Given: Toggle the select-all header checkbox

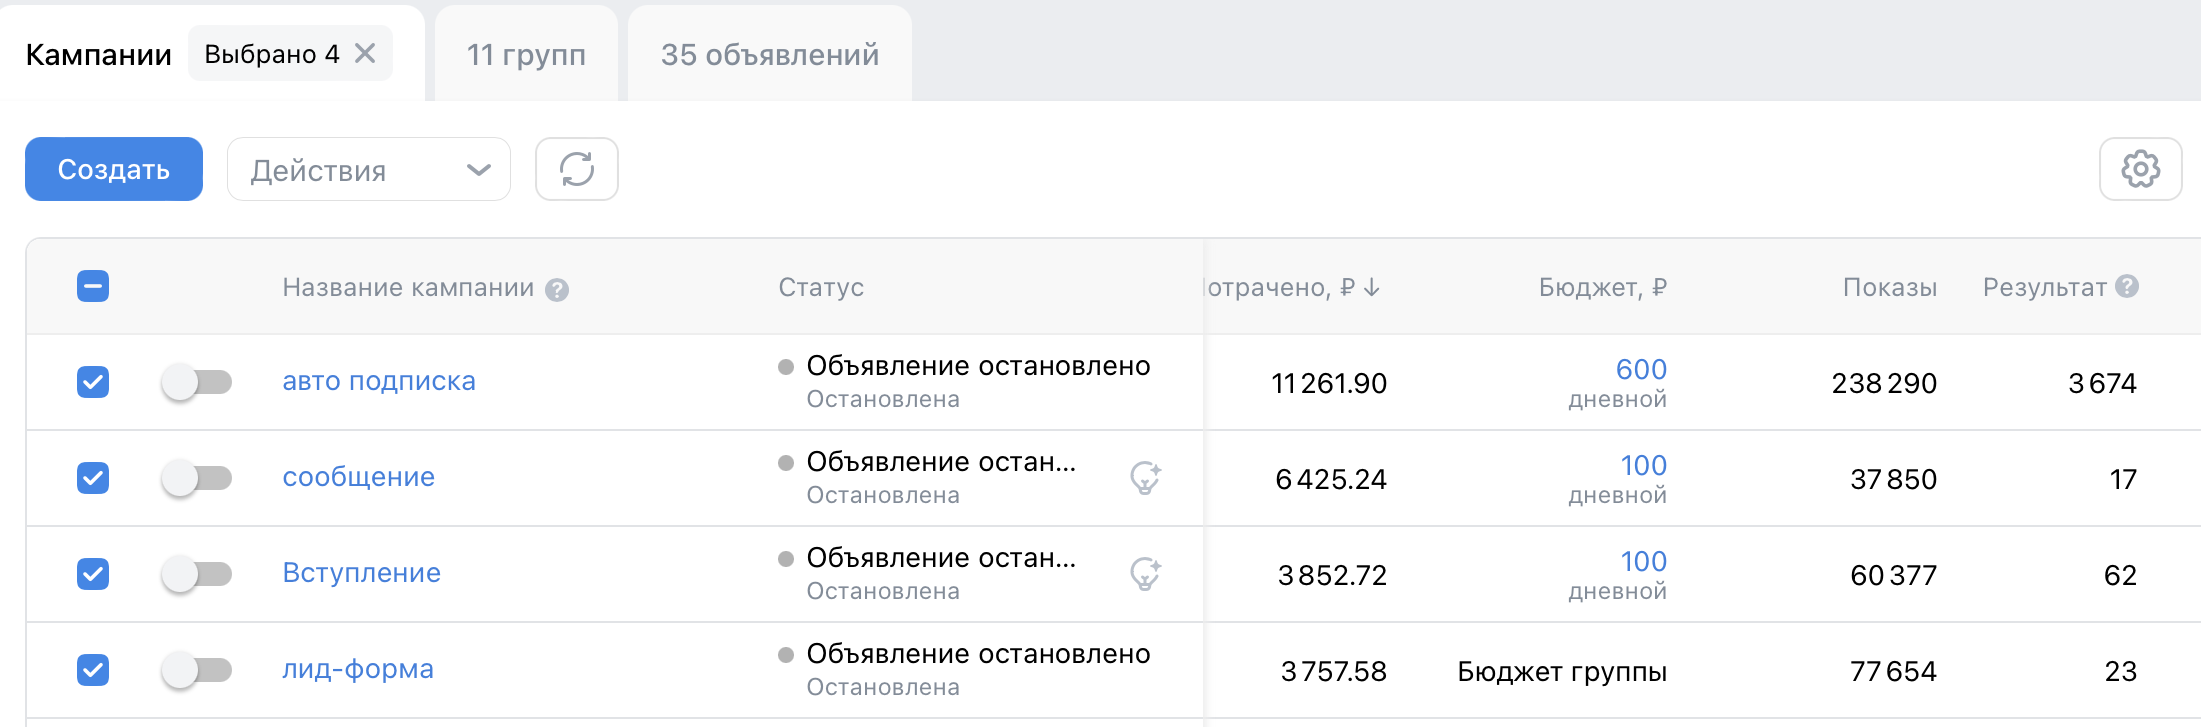Looking at the screenshot, I should coord(93,287).
